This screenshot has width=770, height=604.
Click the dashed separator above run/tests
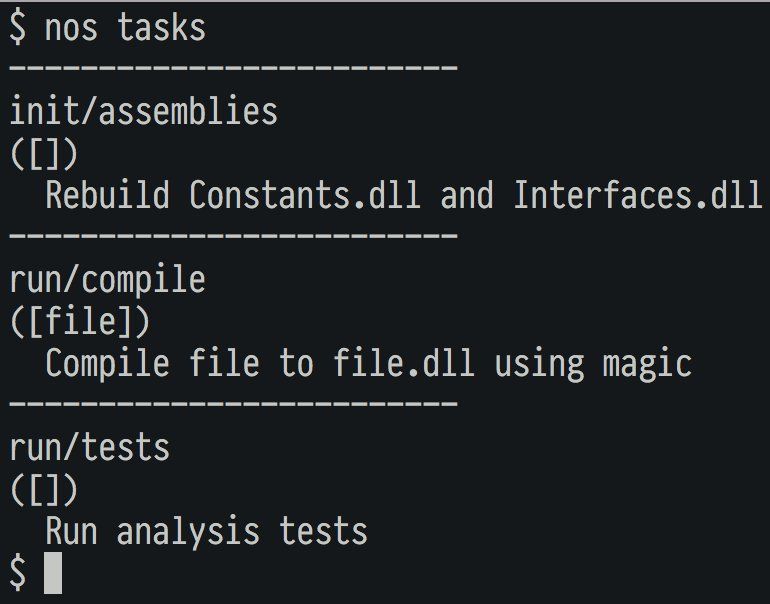pyautogui.click(x=233, y=405)
